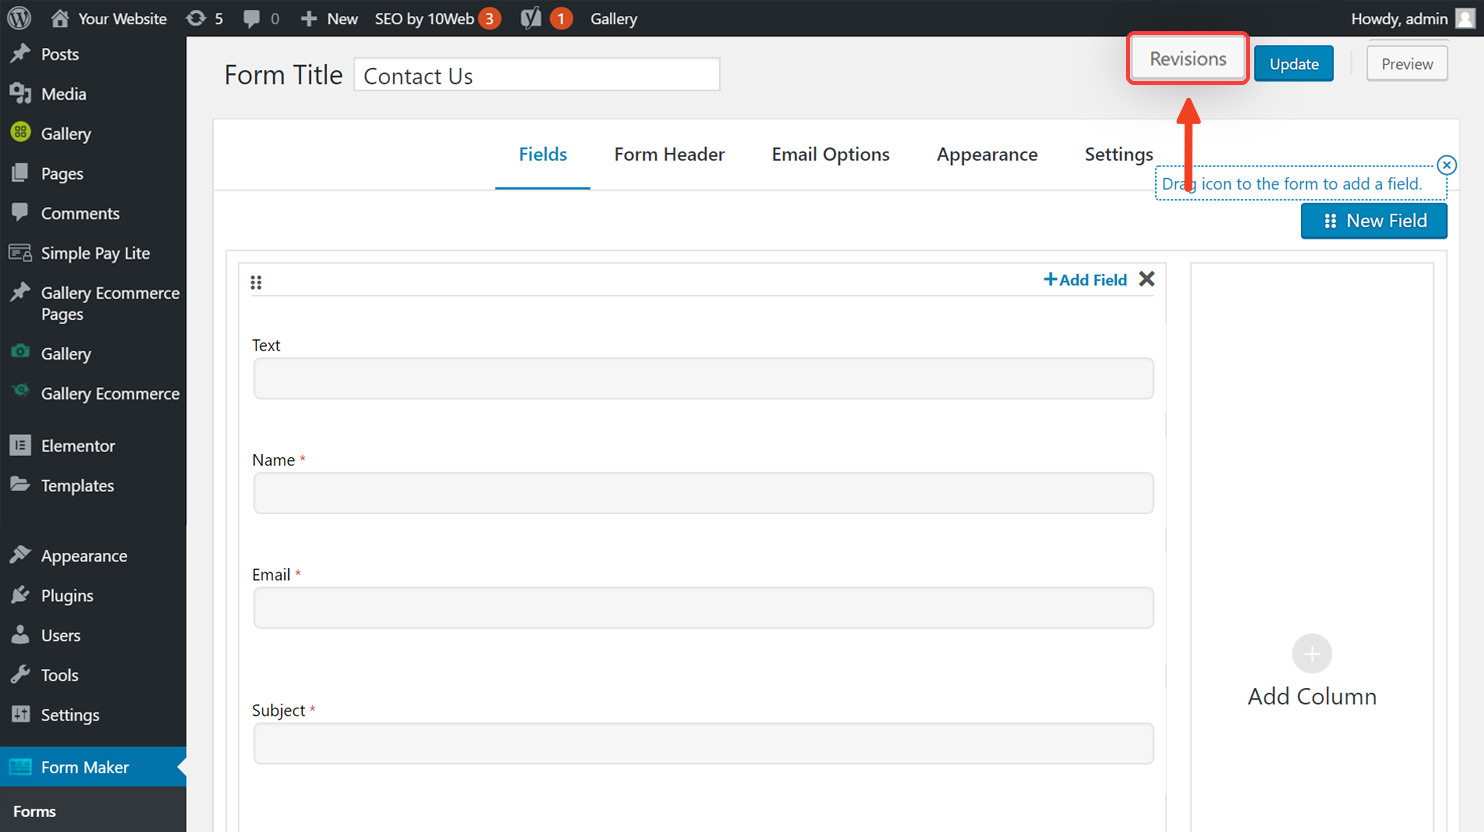Open the comments bubble icon in admin bar
The height and width of the screenshot is (832, 1484).
(261, 18)
